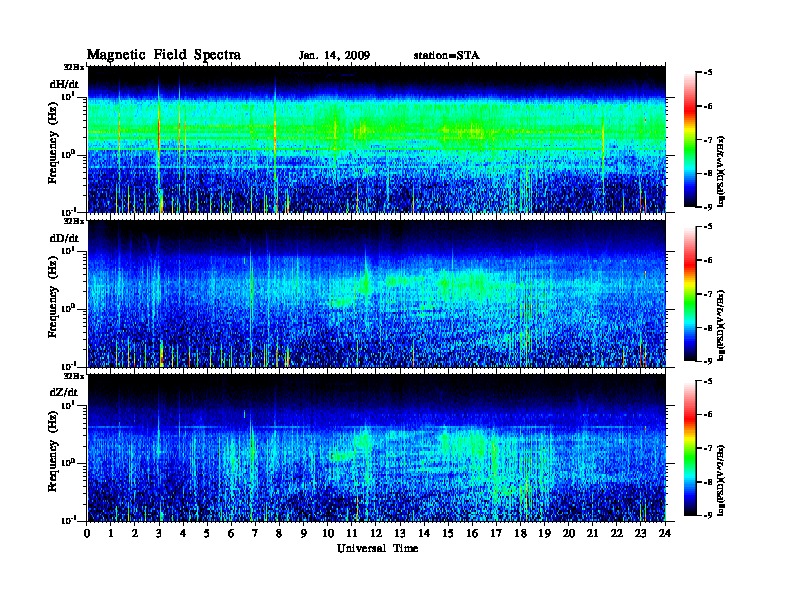Click hour tick label "6" on time axis
The width and height of the screenshot is (792, 612).
231,533
